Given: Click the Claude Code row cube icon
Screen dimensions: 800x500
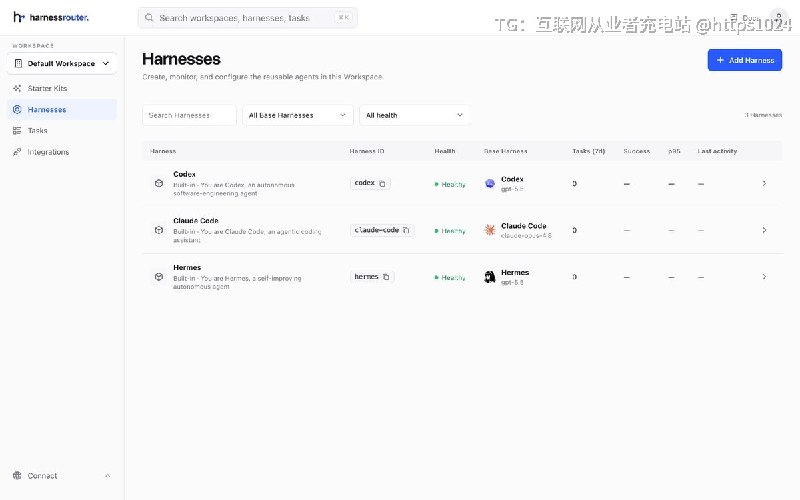Looking at the screenshot, I should tap(159, 230).
